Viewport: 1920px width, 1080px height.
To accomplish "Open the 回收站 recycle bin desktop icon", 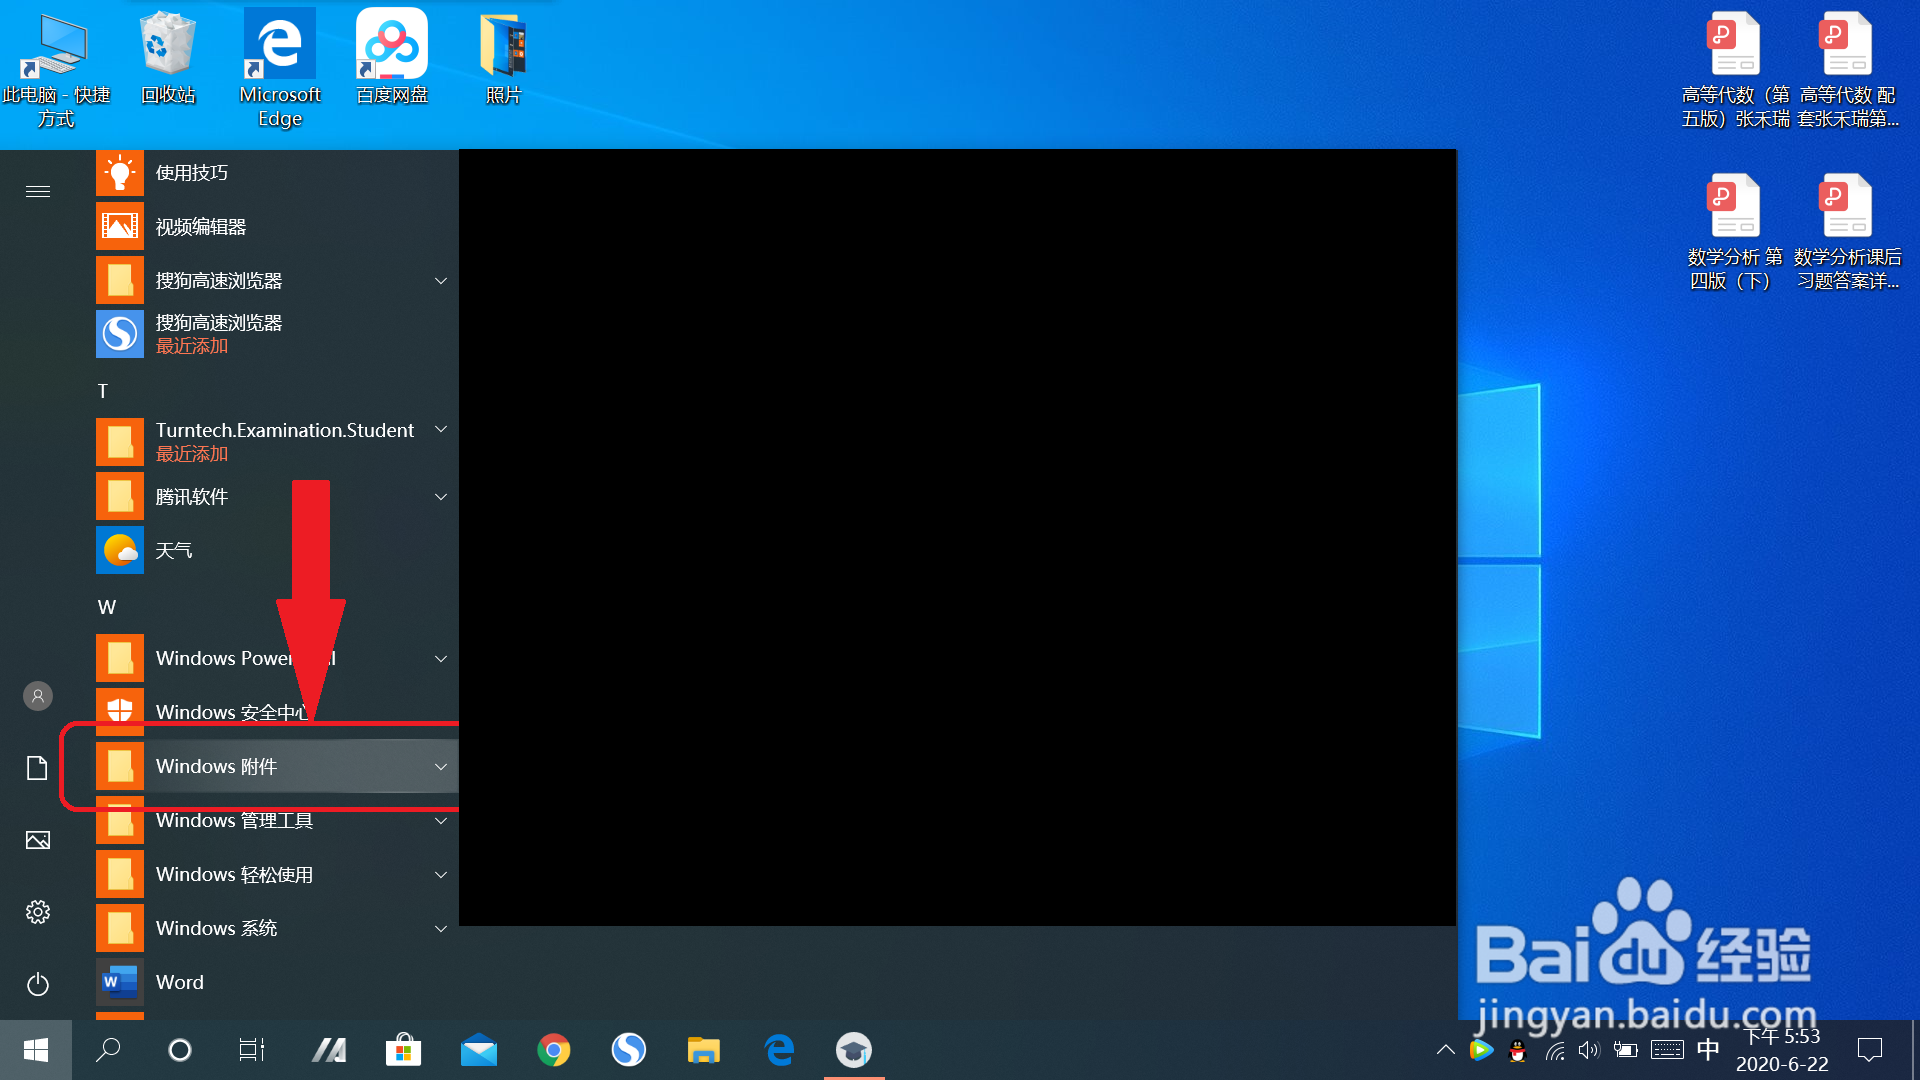I will (x=167, y=60).
